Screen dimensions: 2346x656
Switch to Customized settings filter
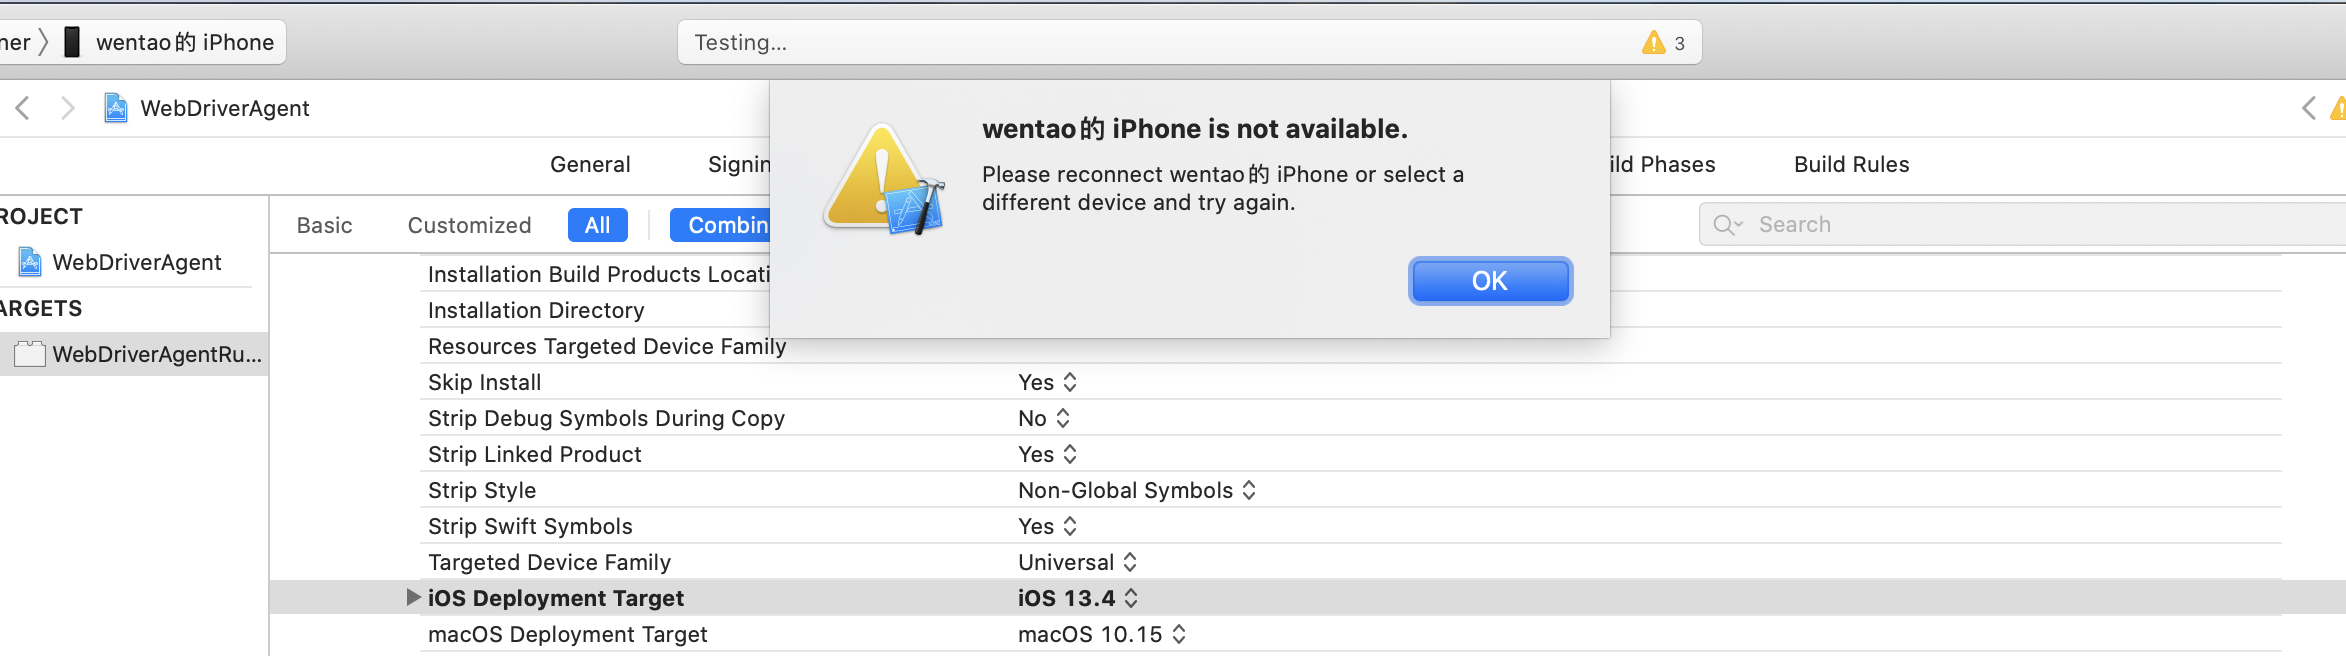coord(469,225)
